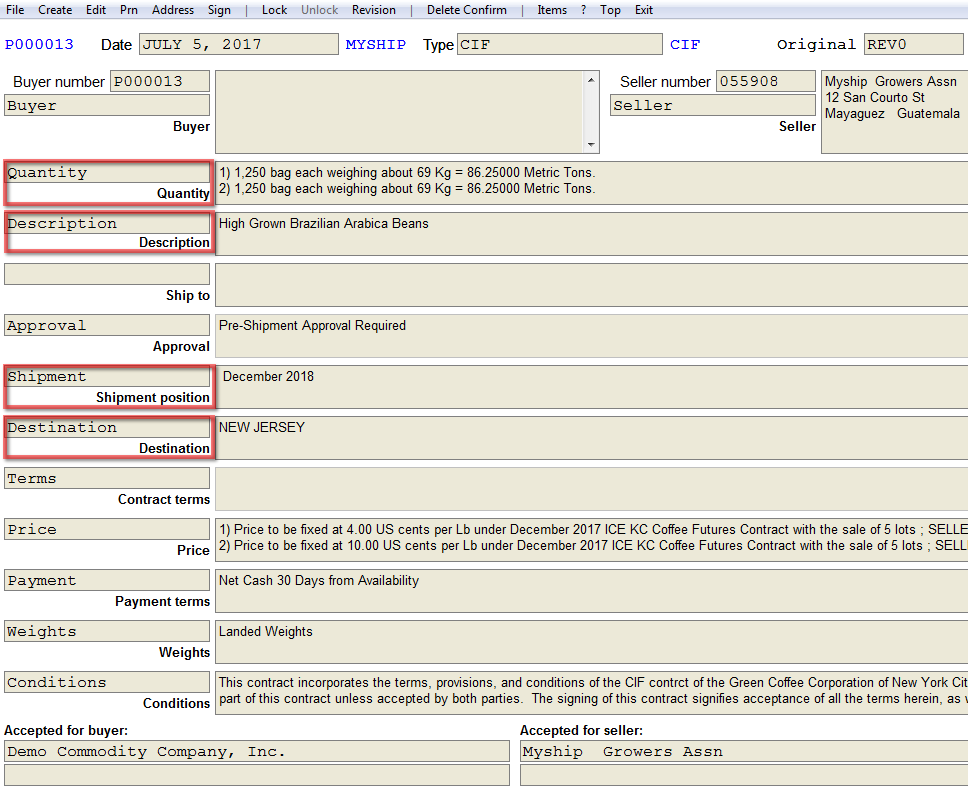Click the blue P000013 contract number
This screenshot has width=968, height=790.
[x=39, y=44]
